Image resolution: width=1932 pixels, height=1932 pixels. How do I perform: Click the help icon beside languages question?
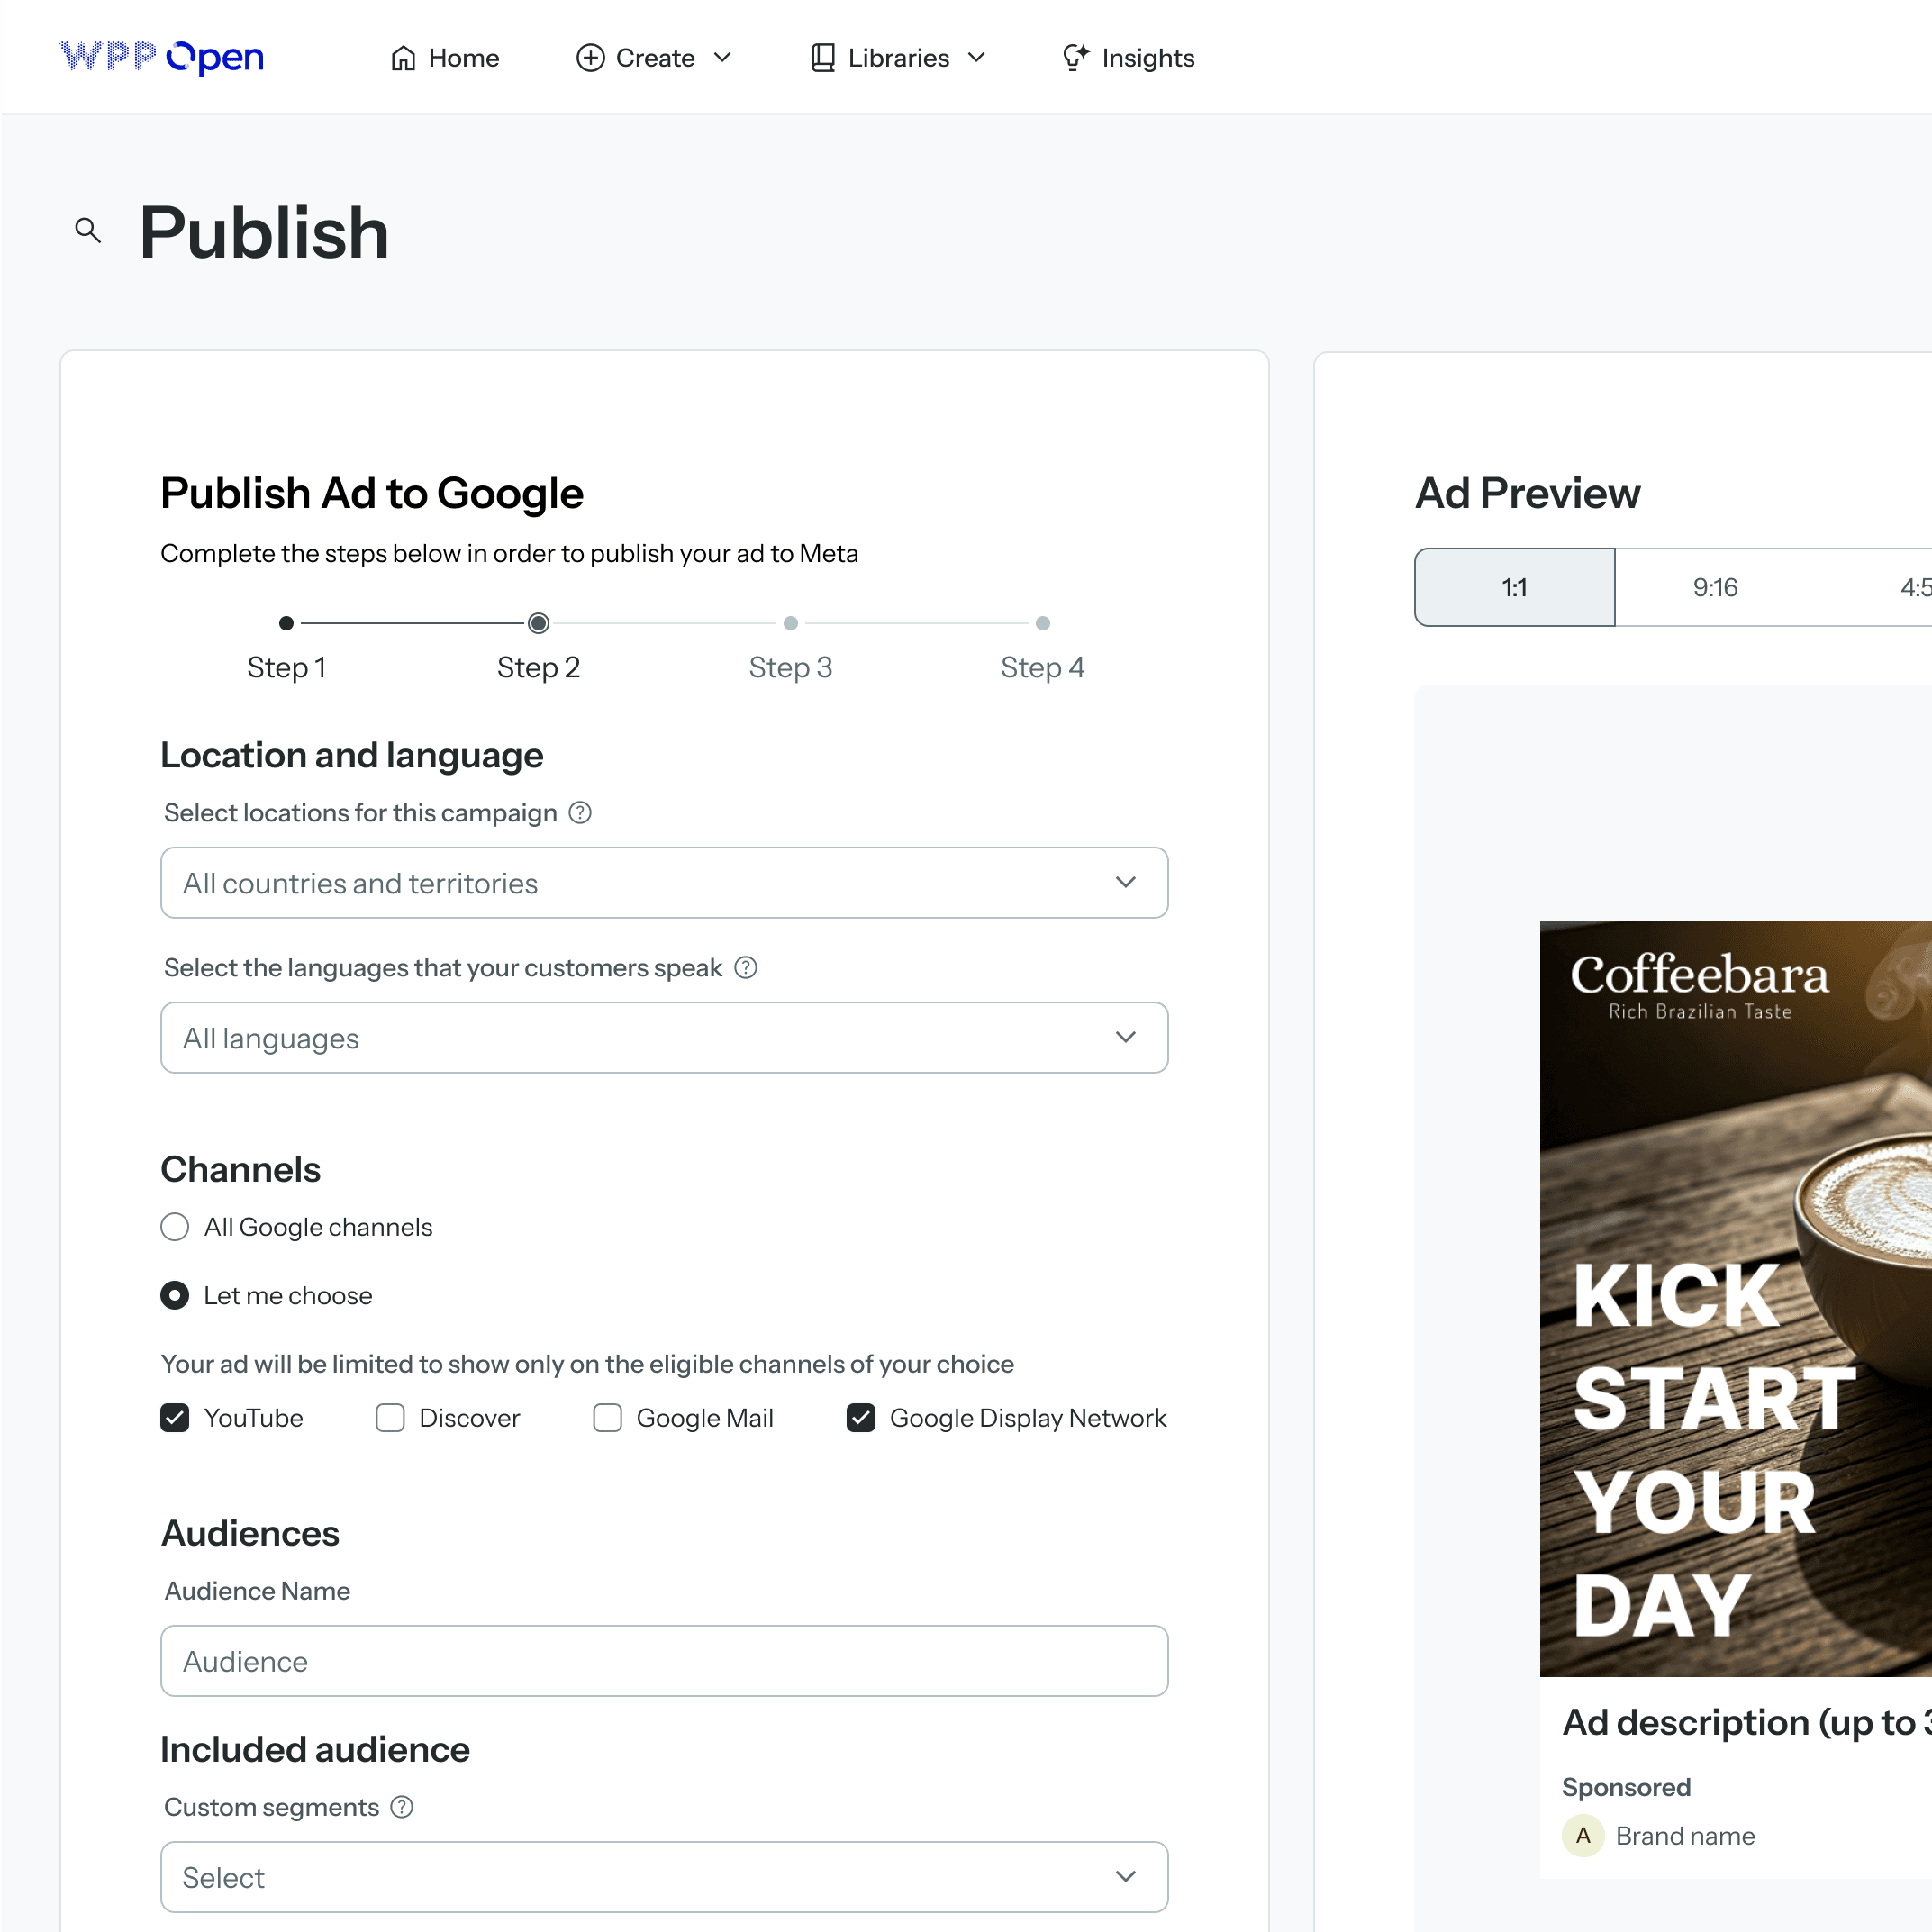(x=745, y=967)
